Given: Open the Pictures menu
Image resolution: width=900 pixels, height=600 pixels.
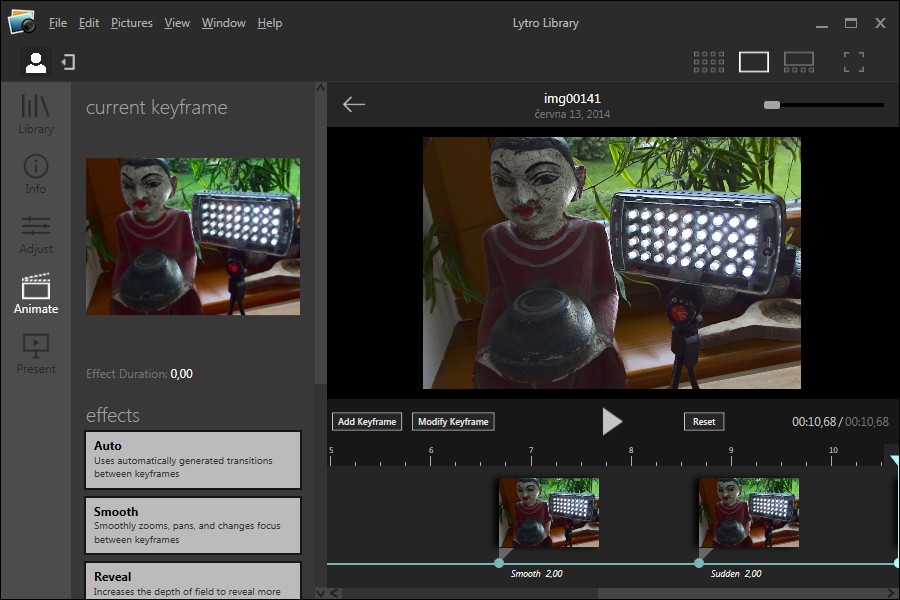Looking at the screenshot, I should [x=131, y=23].
